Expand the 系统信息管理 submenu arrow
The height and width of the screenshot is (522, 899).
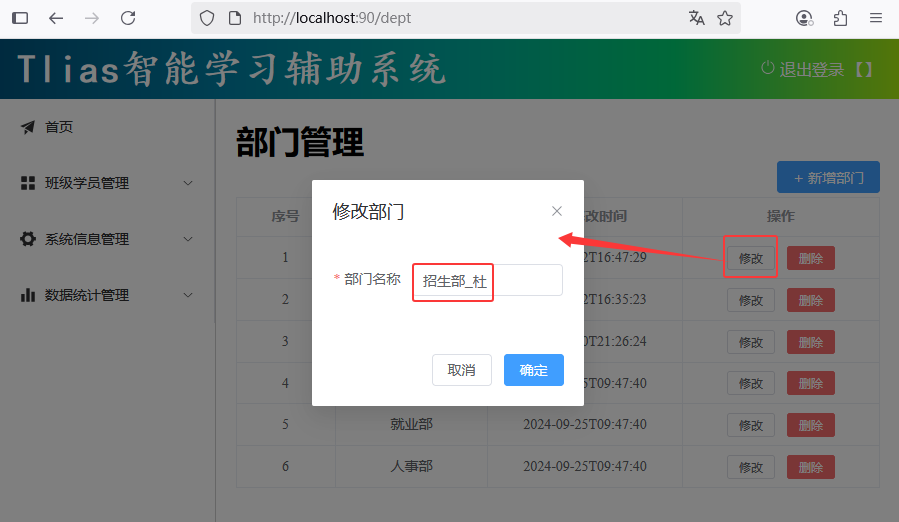tap(188, 239)
